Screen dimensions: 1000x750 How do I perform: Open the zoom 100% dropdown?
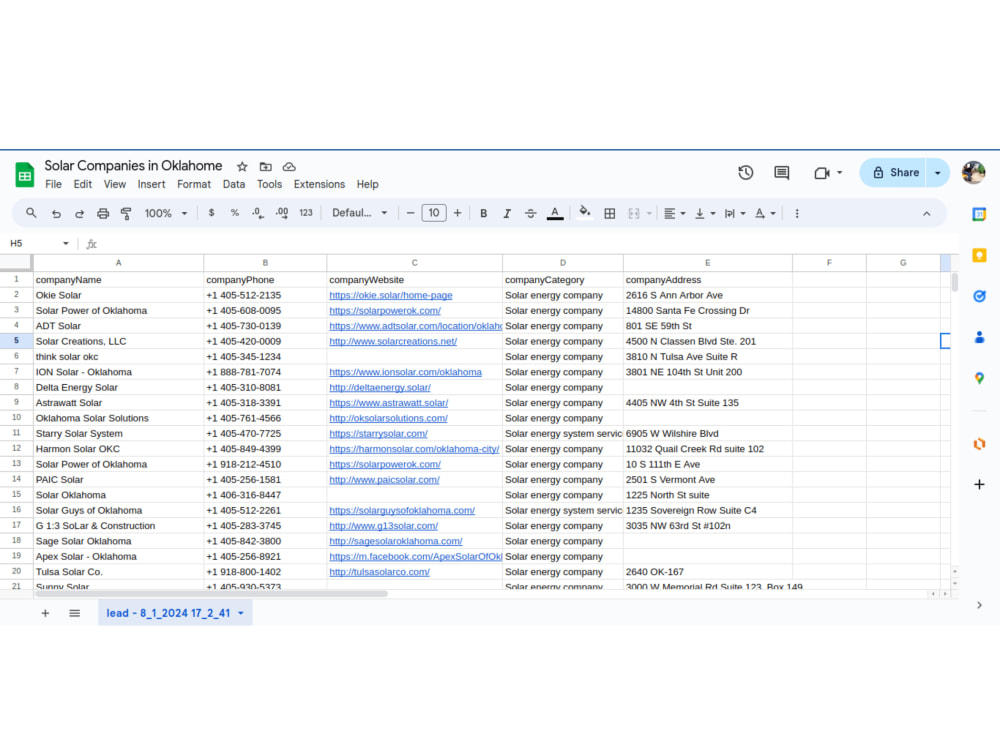pyautogui.click(x=166, y=214)
